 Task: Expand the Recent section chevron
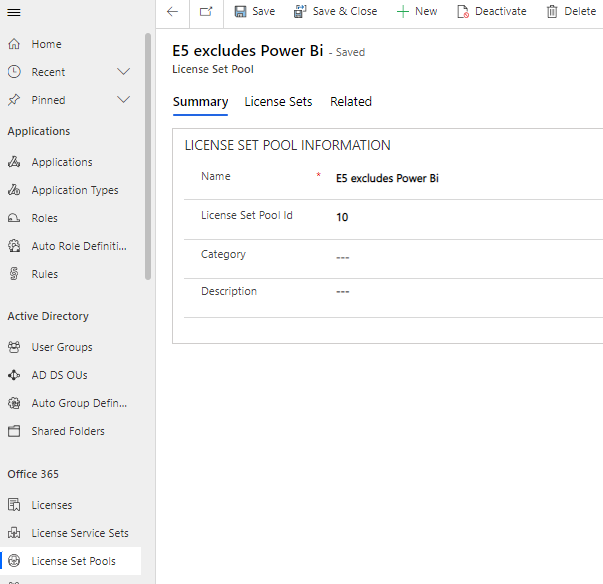124,72
